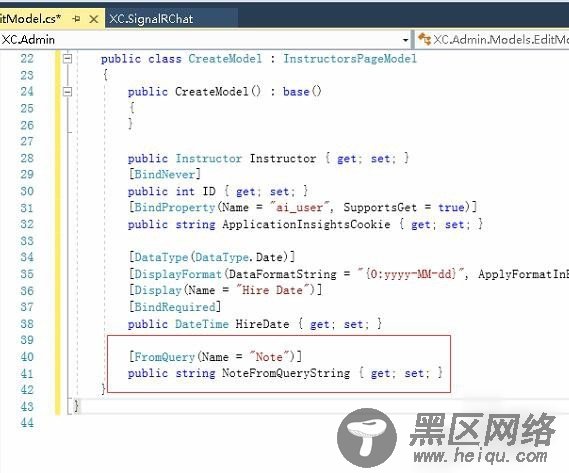
Task: Place cursor in NoteFromQueryString property name
Action: 286,374
